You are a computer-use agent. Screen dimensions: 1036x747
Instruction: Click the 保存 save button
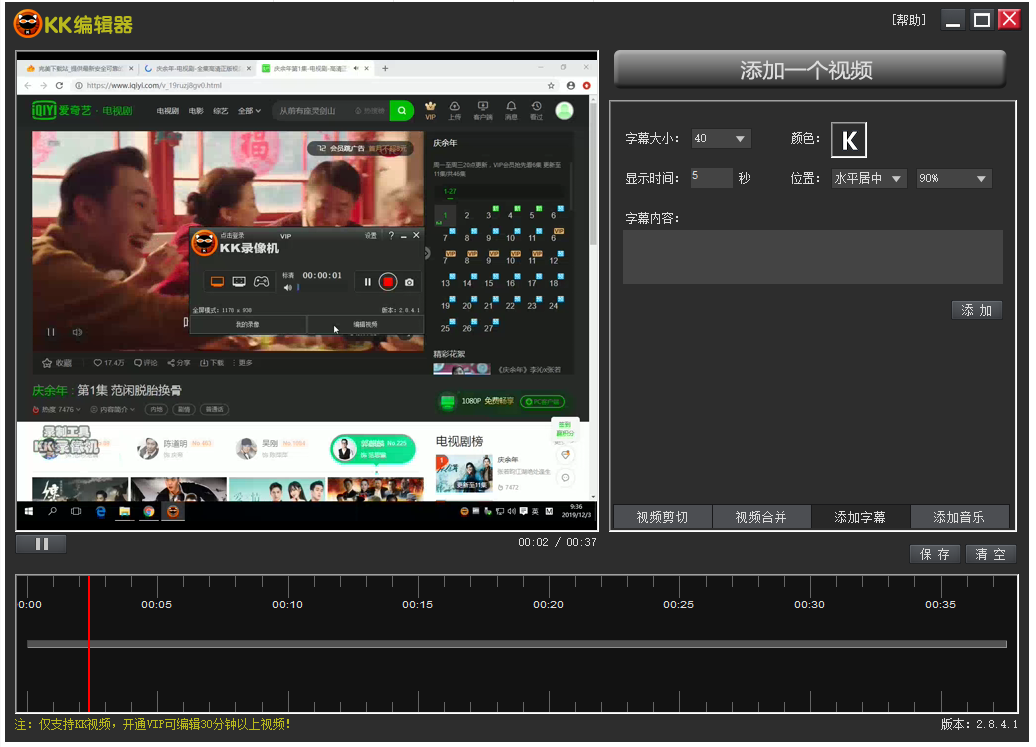click(935, 554)
